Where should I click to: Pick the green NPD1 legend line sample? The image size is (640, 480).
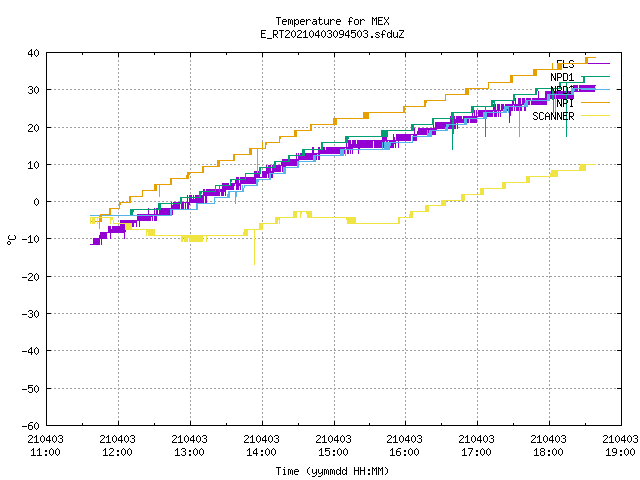click(x=595, y=77)
